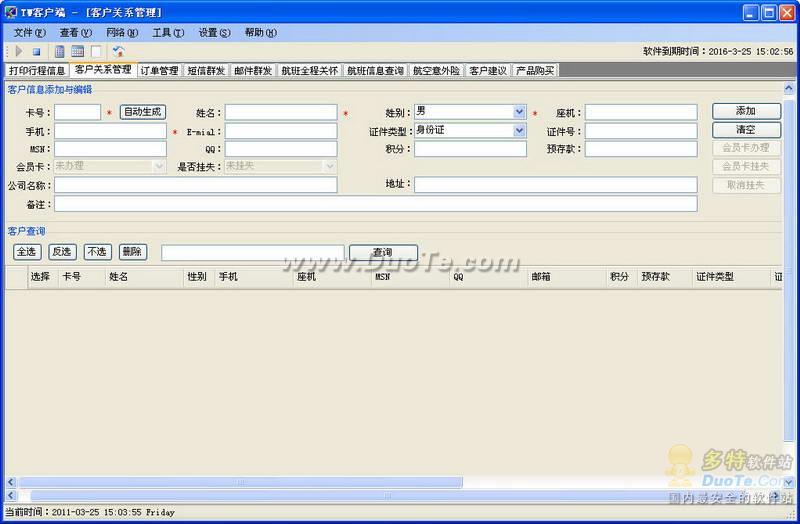Switch to the 订单管理 tab
The height and width of the screenshot is (524, 800).
pyautogui.click(x=159, y=70)
